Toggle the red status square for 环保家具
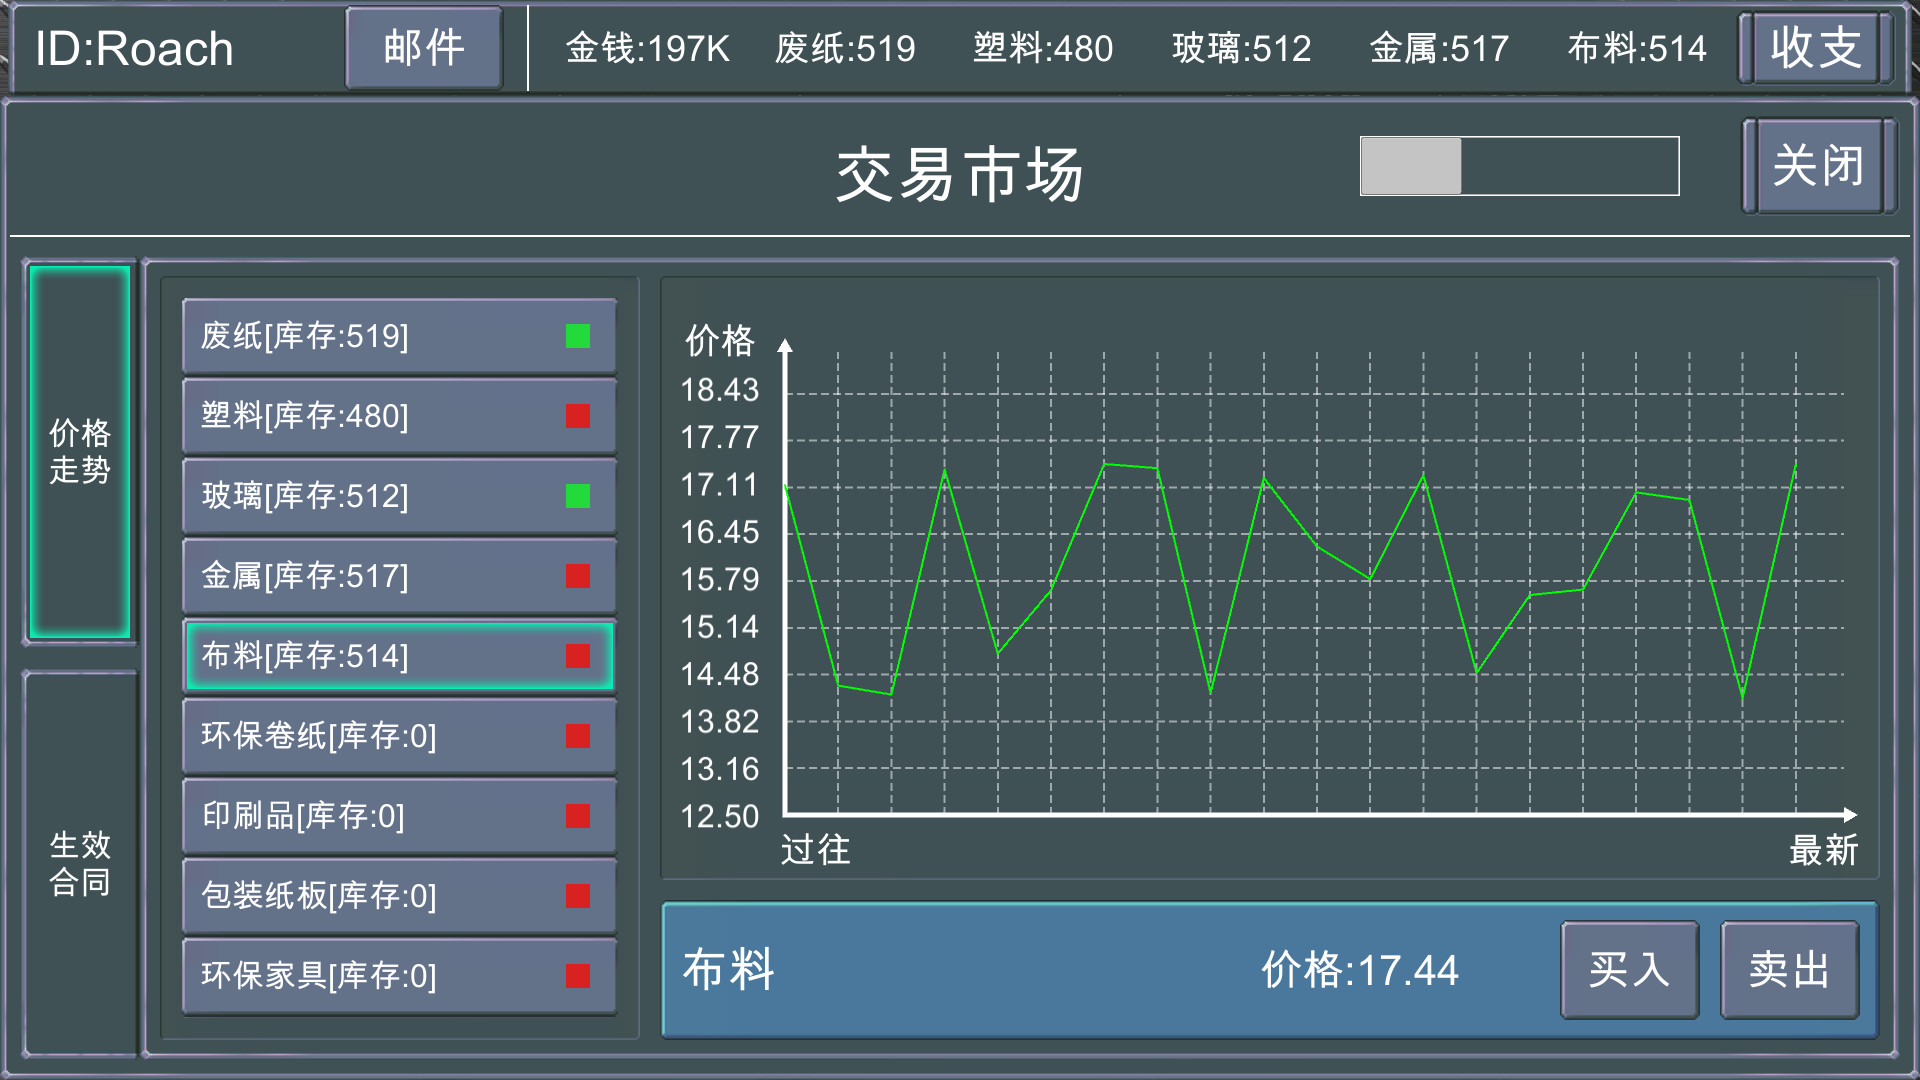Image resolution: width=1920 pixels, height=1080 pixels. click(578, 977)
